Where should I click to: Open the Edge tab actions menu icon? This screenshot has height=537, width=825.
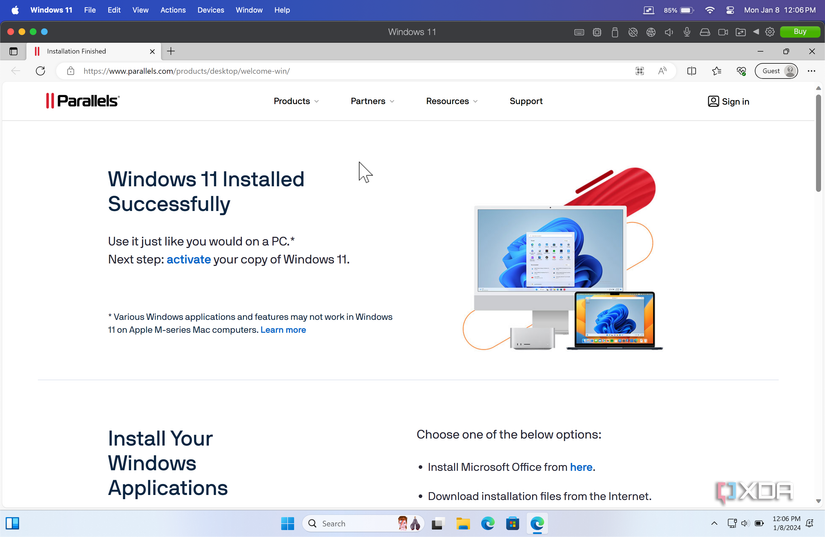(x=13, y=52)
